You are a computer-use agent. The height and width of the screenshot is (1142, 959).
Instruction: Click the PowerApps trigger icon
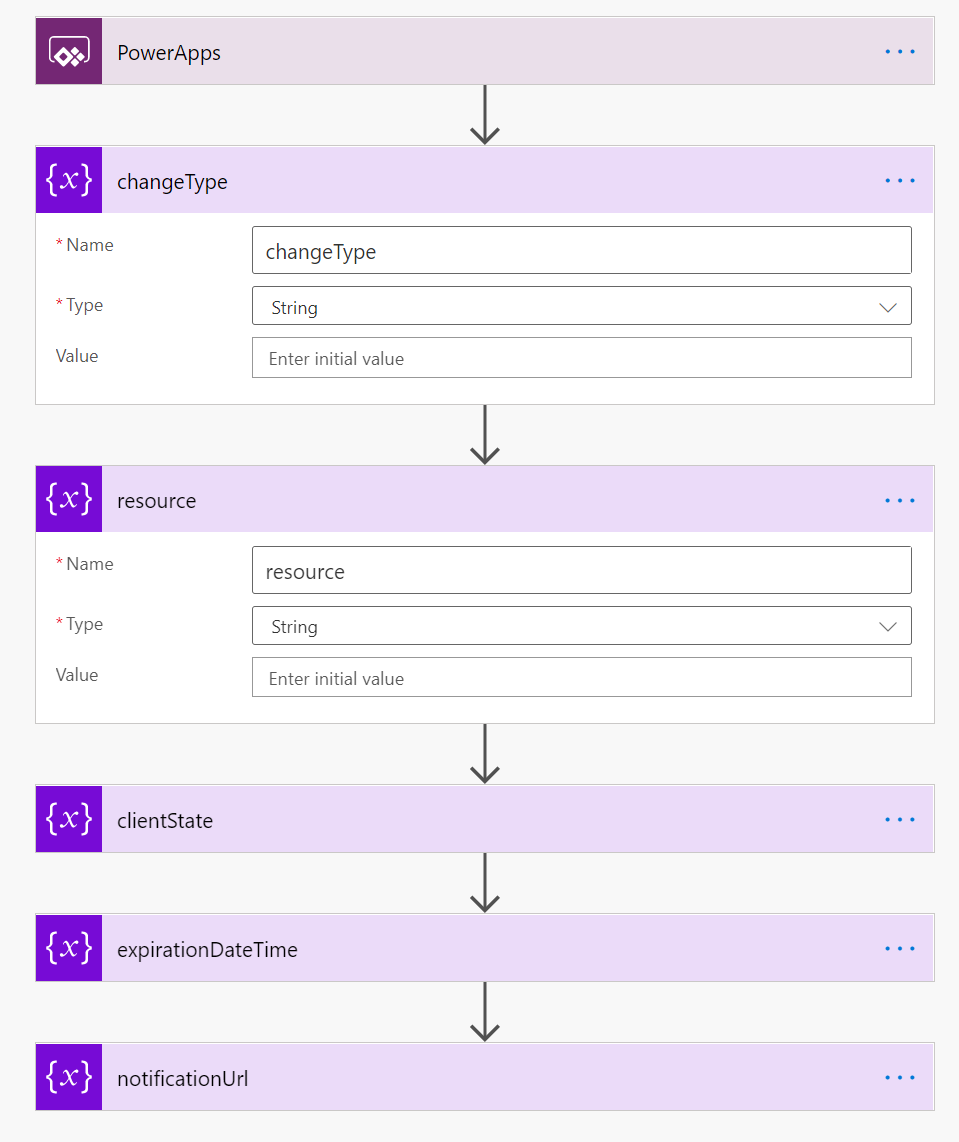69,51
